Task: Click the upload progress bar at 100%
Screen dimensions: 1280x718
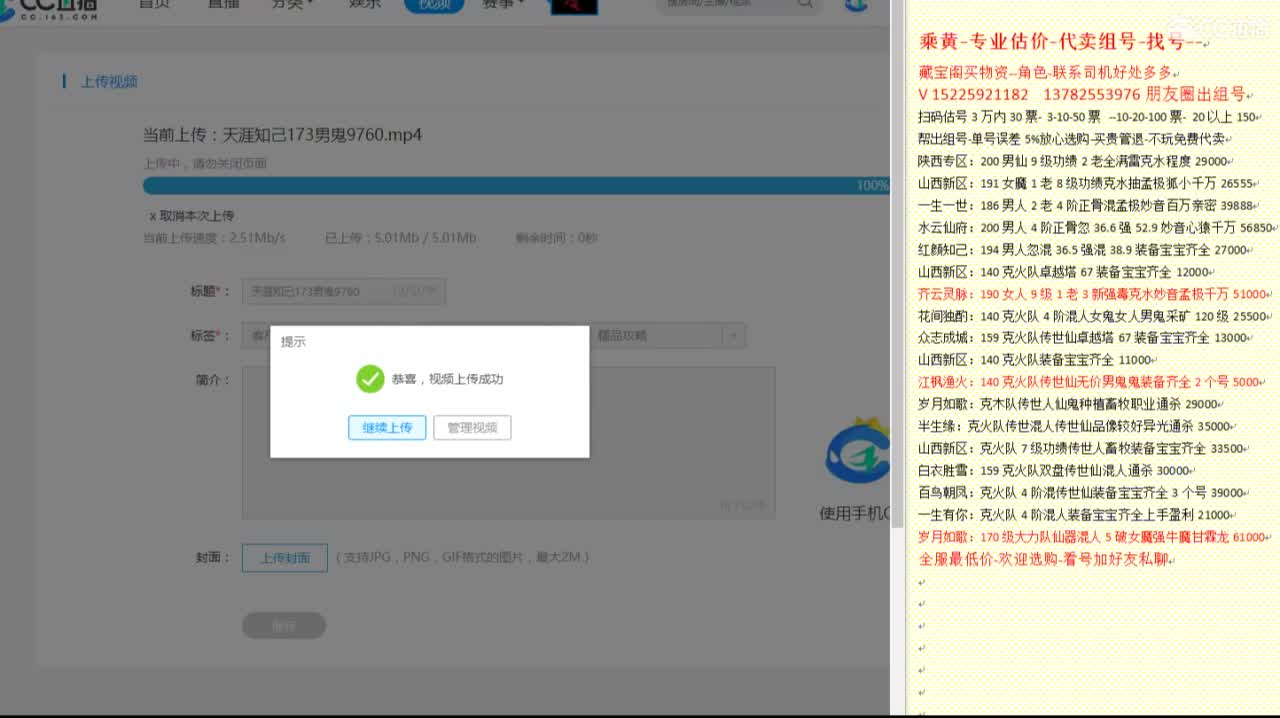Action: 515,186
